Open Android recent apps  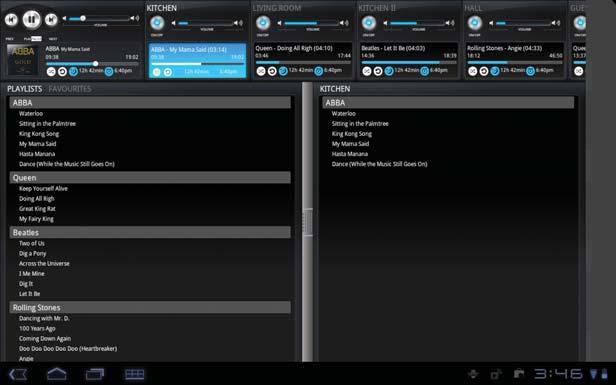(95, 374)
